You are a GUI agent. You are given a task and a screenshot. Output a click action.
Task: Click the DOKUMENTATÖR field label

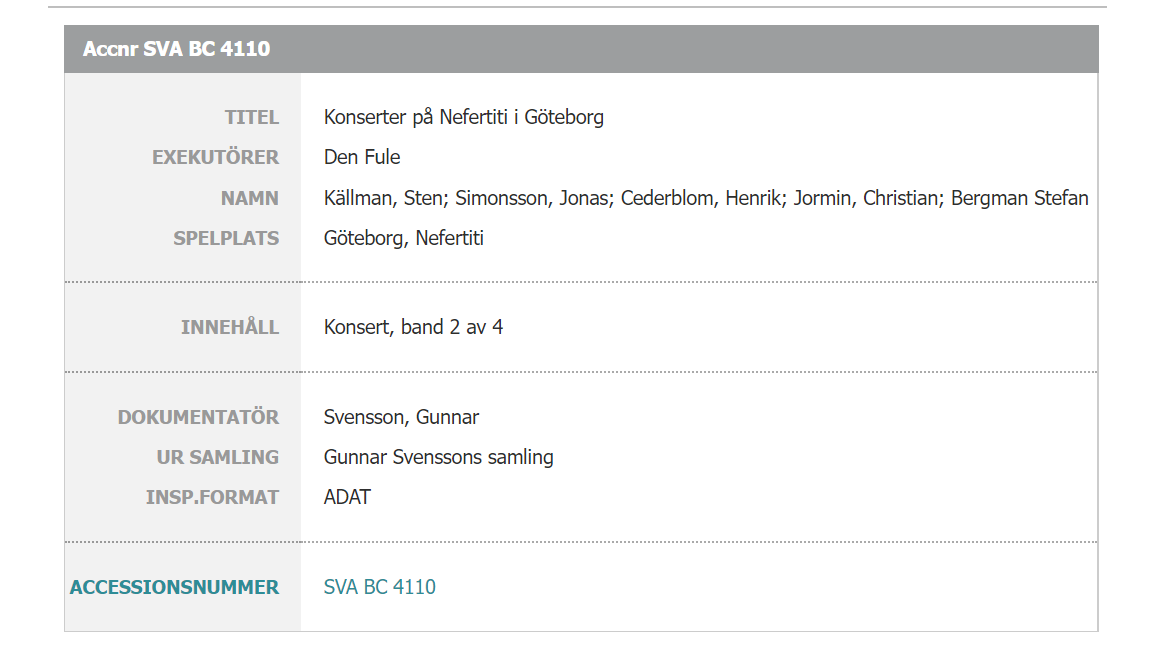(198, 417)
